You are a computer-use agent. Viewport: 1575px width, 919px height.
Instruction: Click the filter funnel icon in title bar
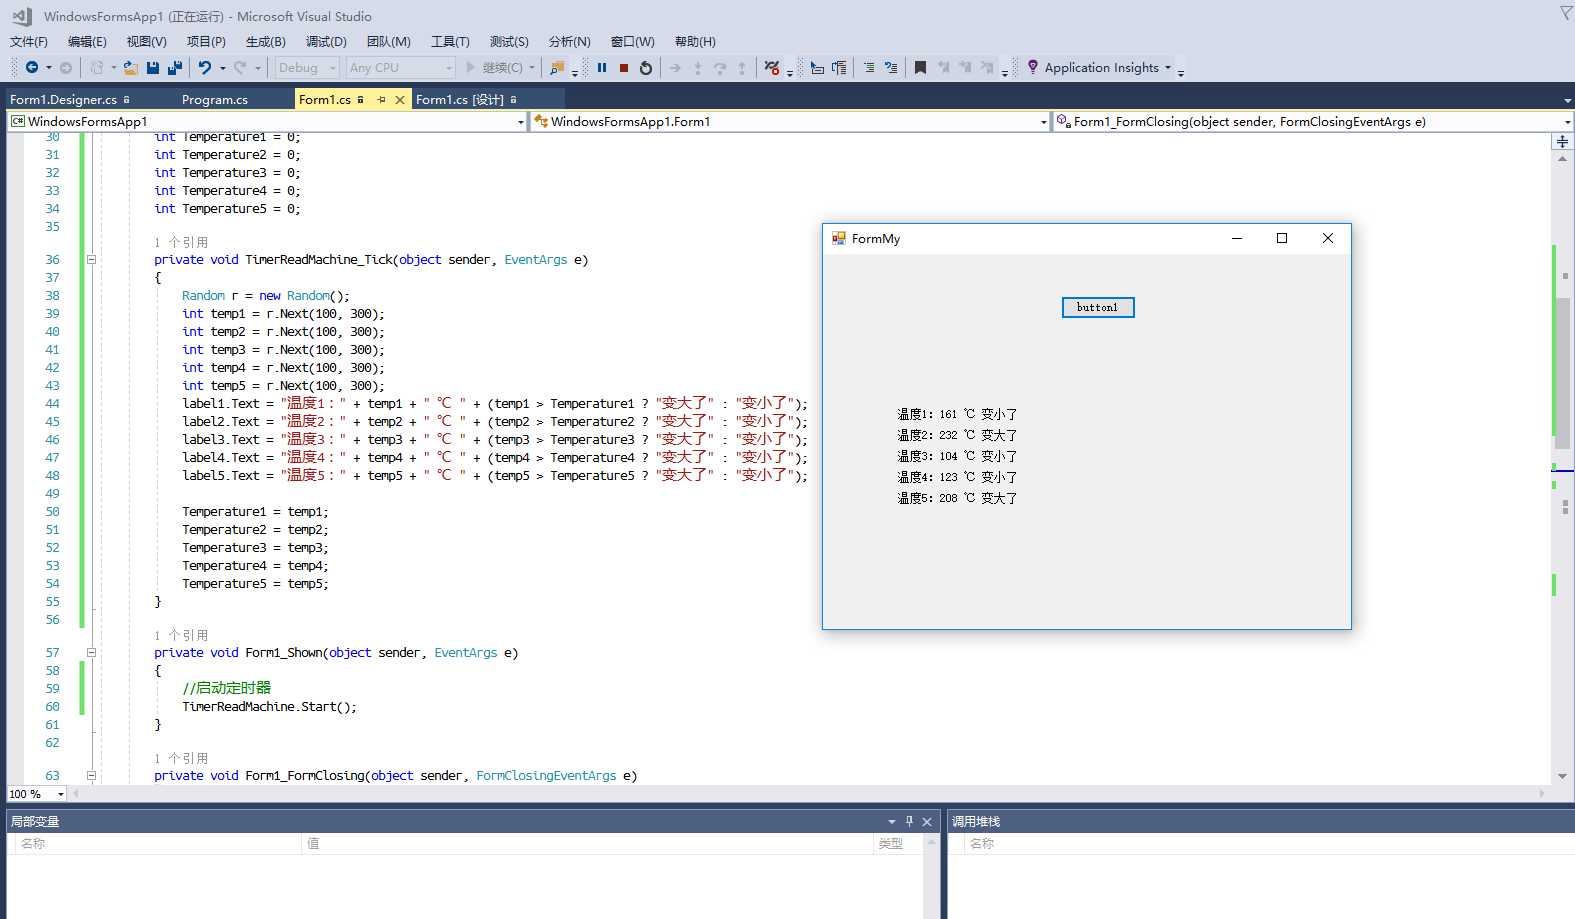tap(1566, 13)
